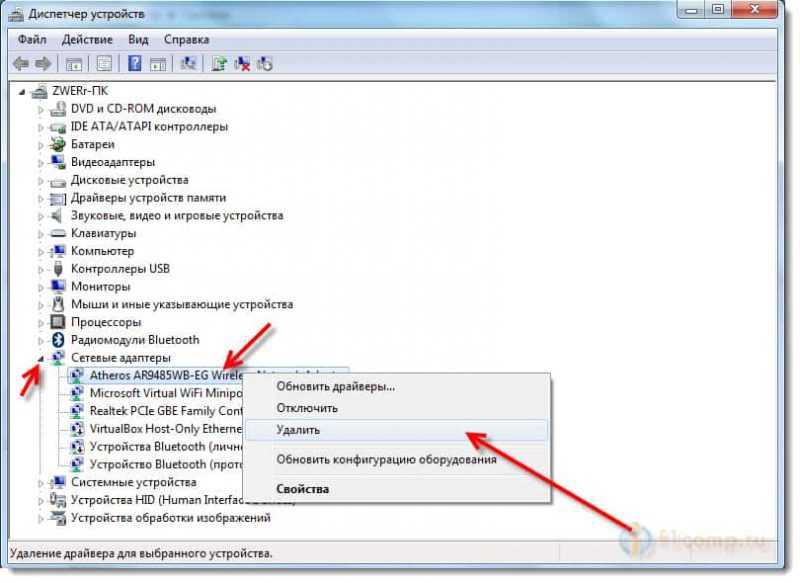Open the Действие menu

click(x=87, y=39)
